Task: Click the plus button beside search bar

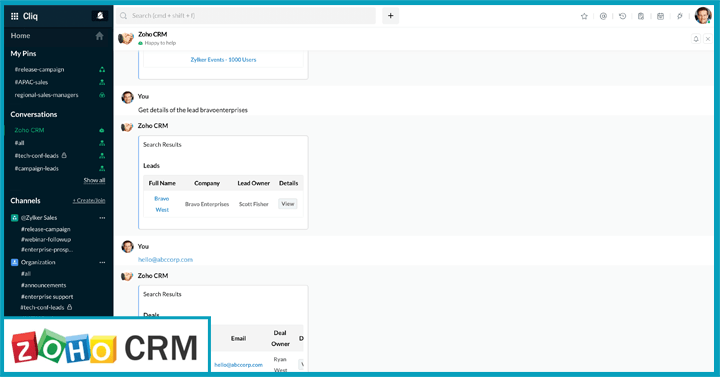Action: 390,16
